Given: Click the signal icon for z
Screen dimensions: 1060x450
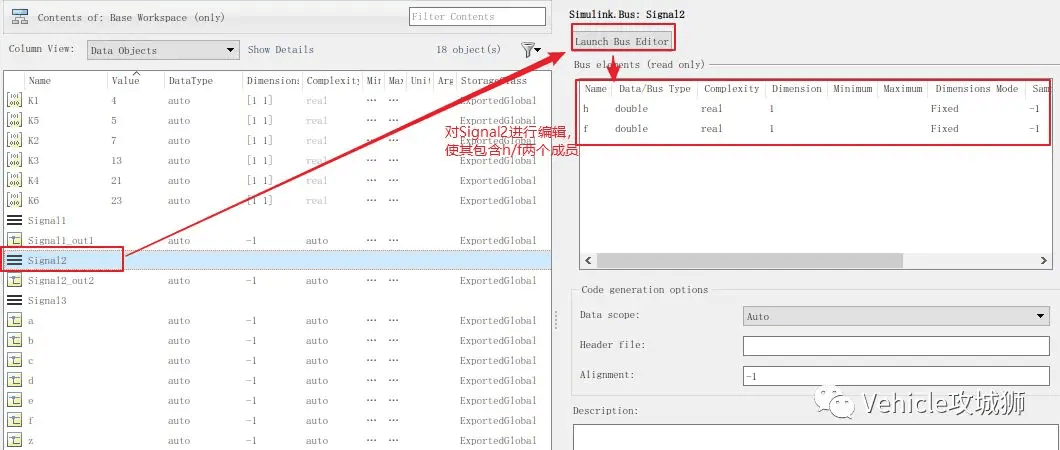Looking at the screenshot, I should 14,441.
